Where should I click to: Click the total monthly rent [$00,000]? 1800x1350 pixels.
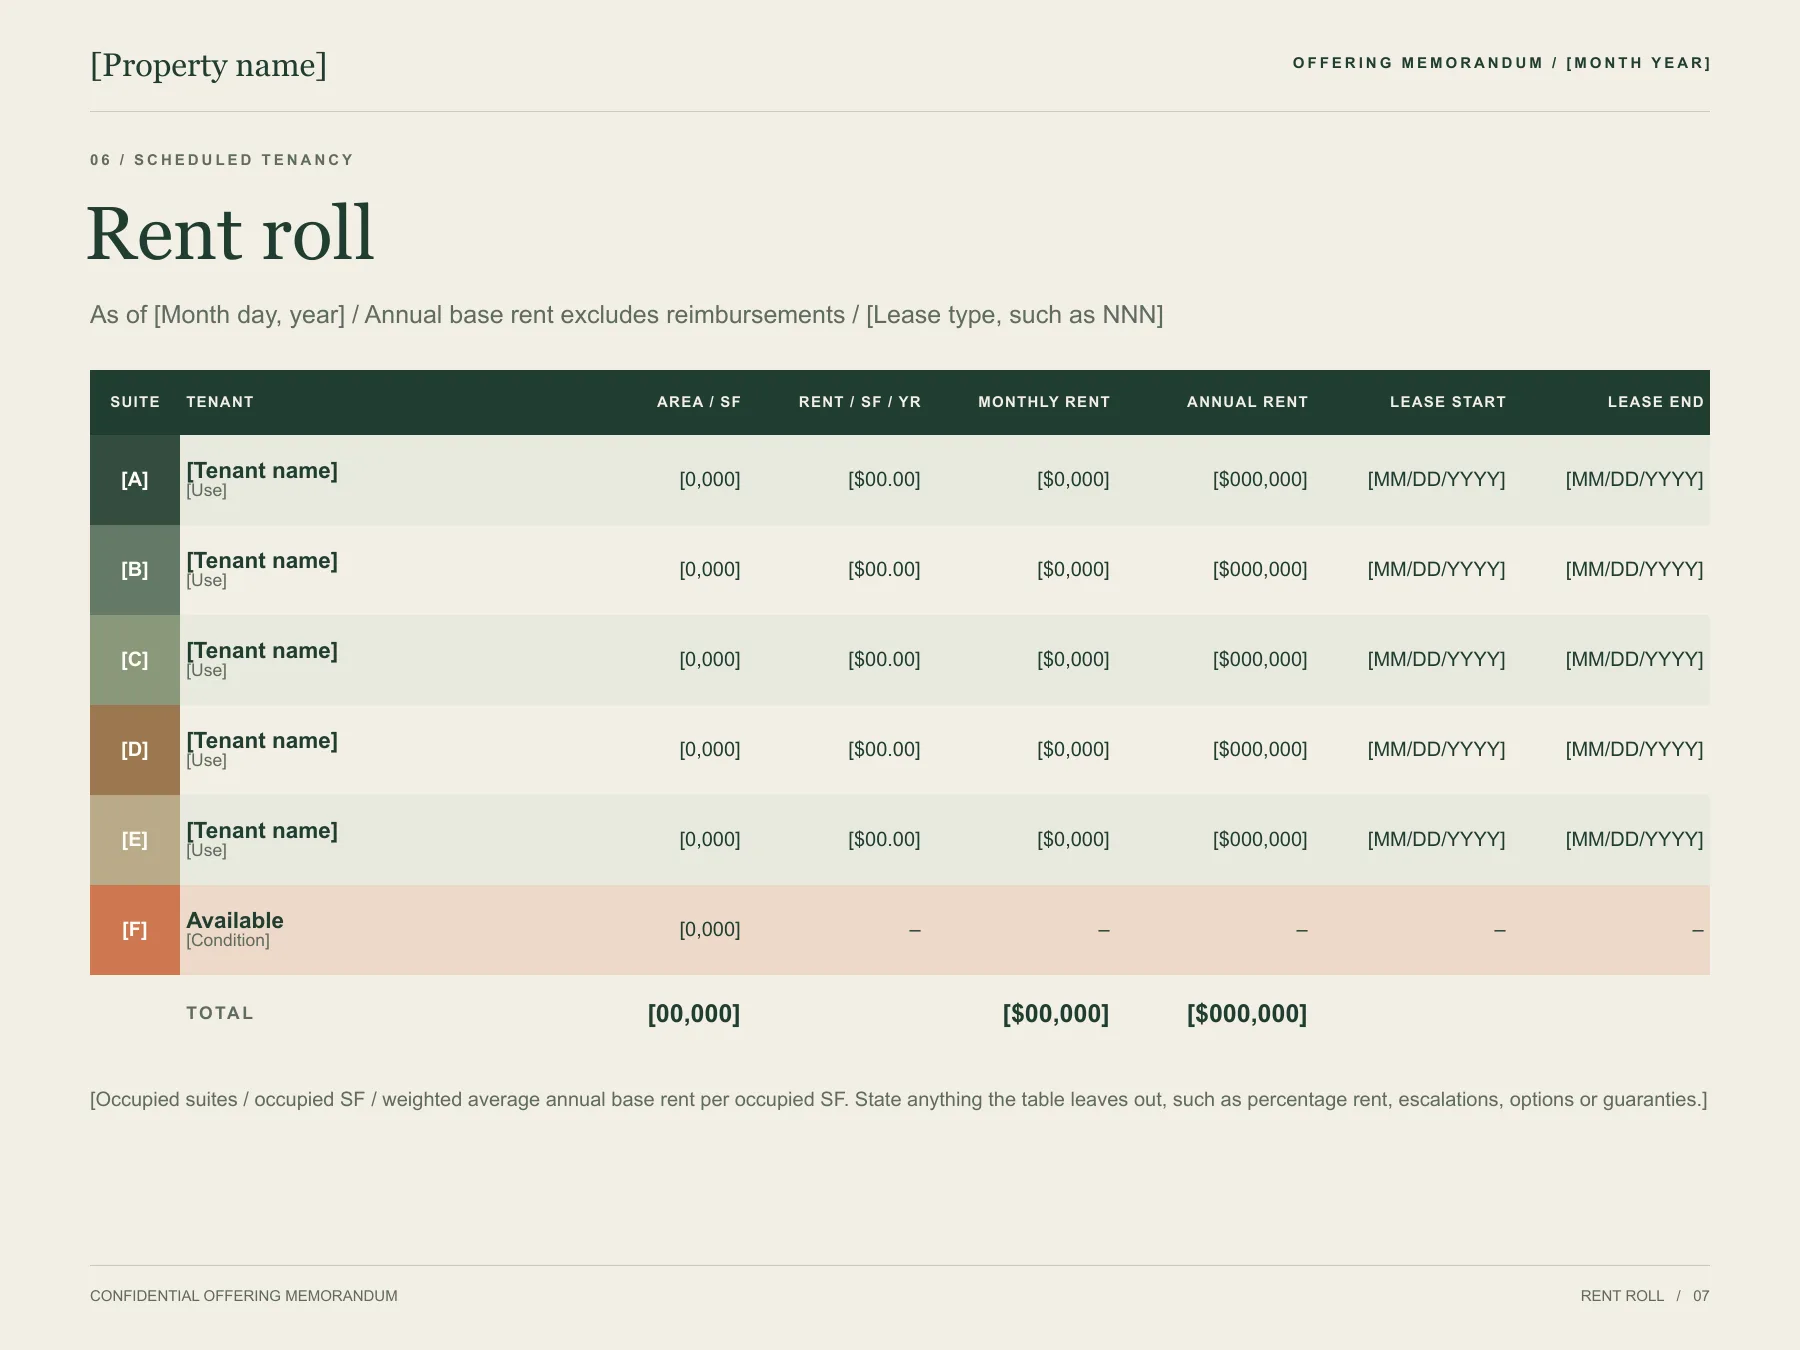click(1056, 1014)
